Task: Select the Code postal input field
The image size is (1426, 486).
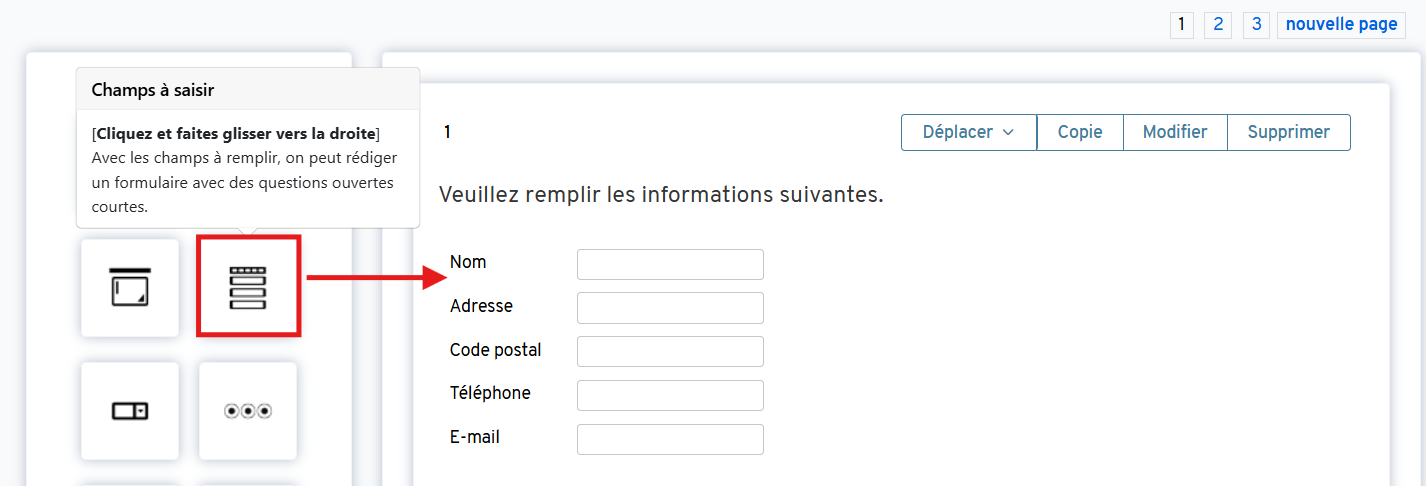Action: [x=670, y=351]
